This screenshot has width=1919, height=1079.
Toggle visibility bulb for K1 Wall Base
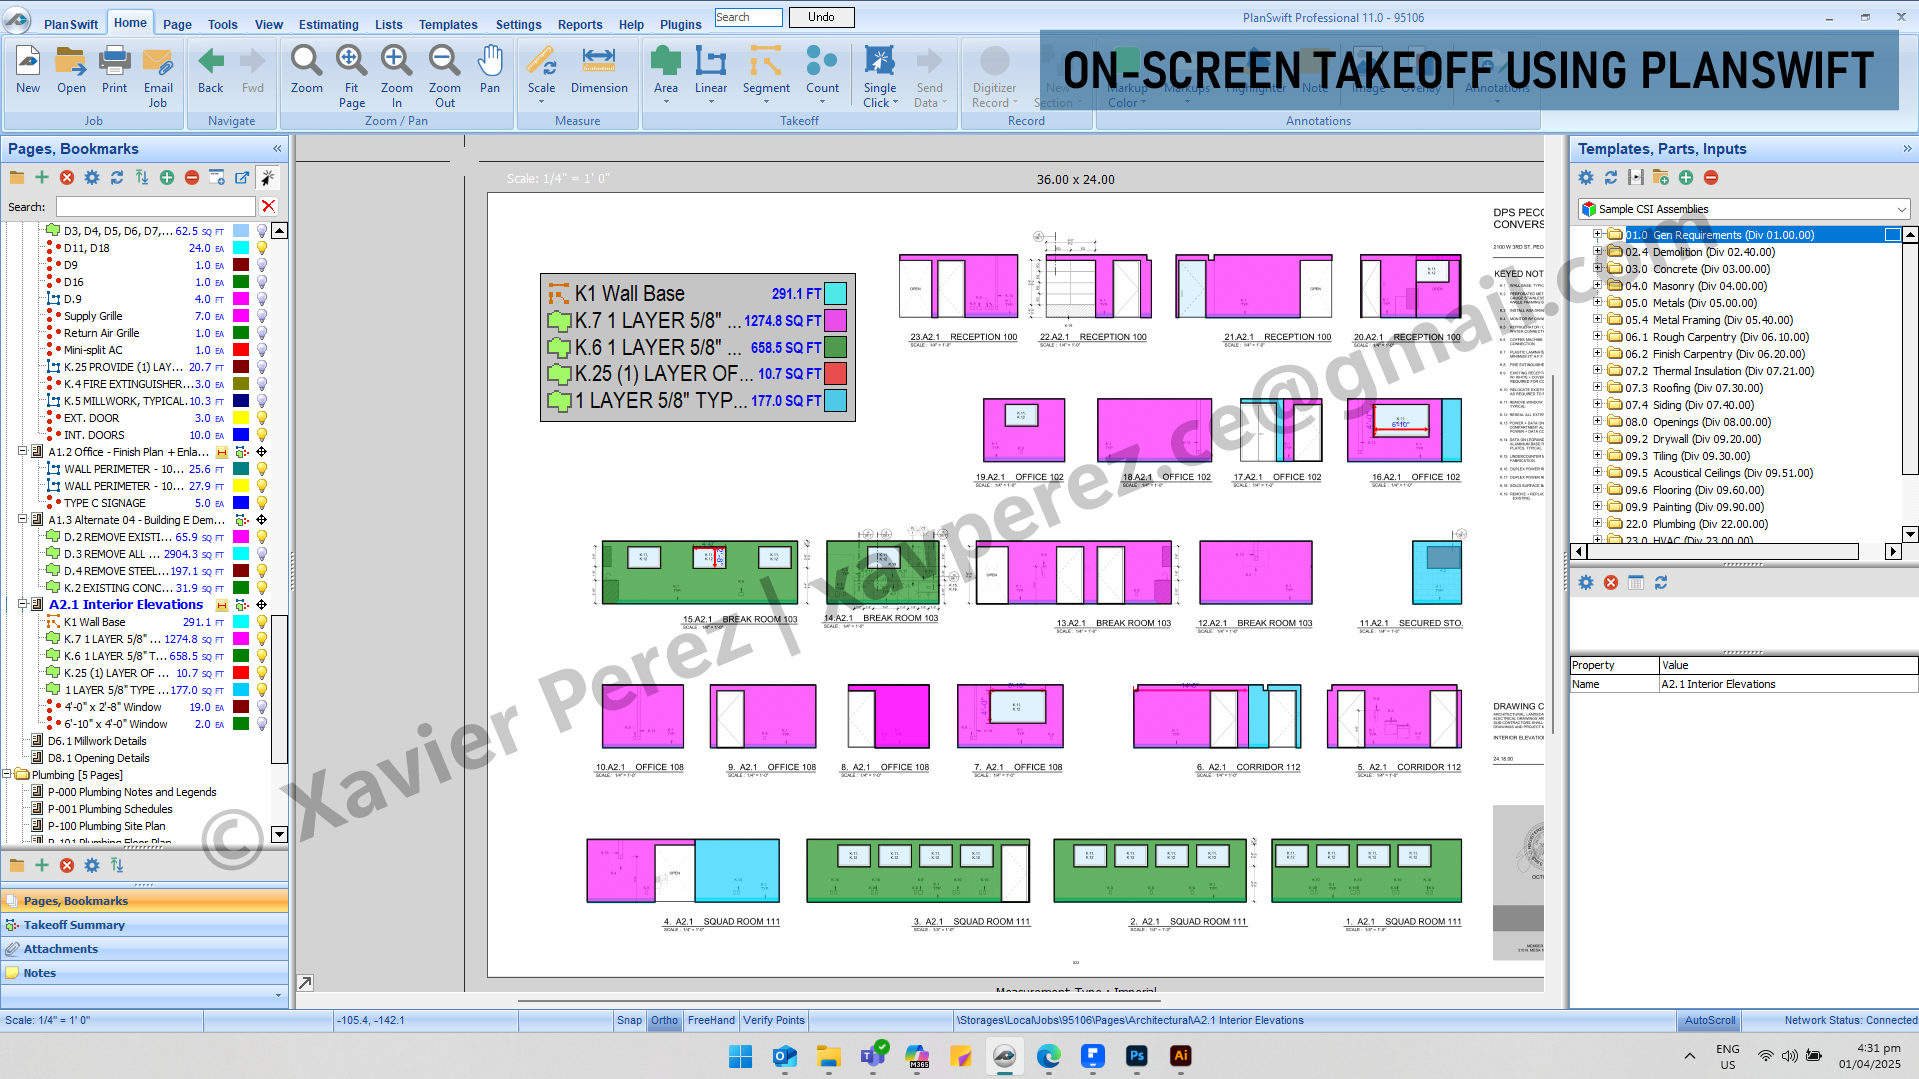click(x=262, y=622)
